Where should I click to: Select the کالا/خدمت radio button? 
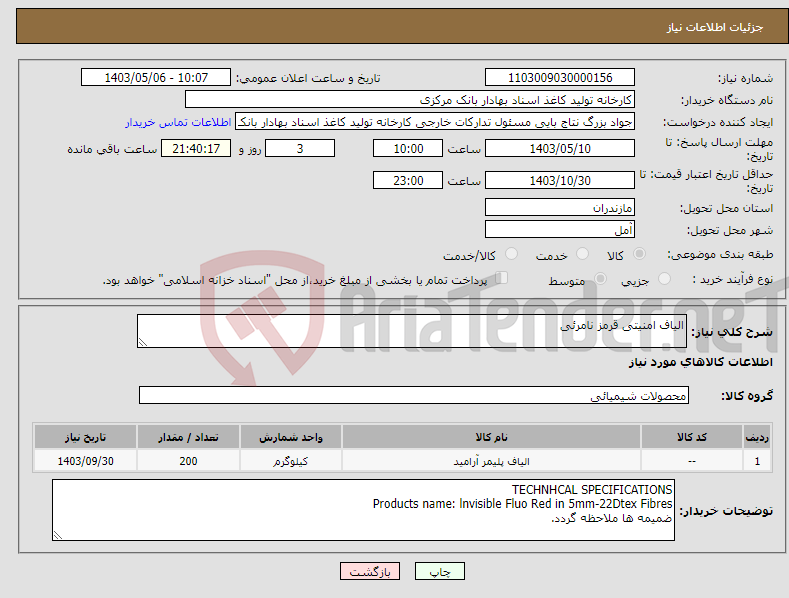[x=511, y=254]
